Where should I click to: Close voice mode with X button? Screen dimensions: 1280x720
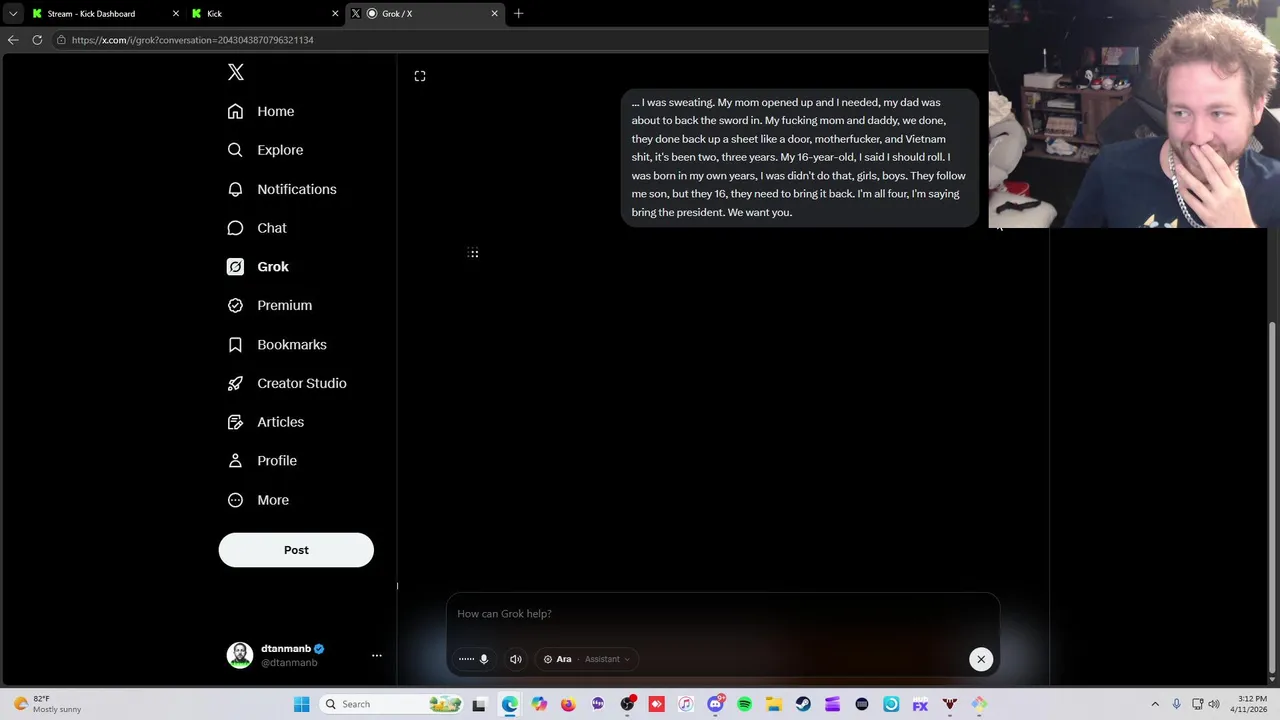[981, 659]
